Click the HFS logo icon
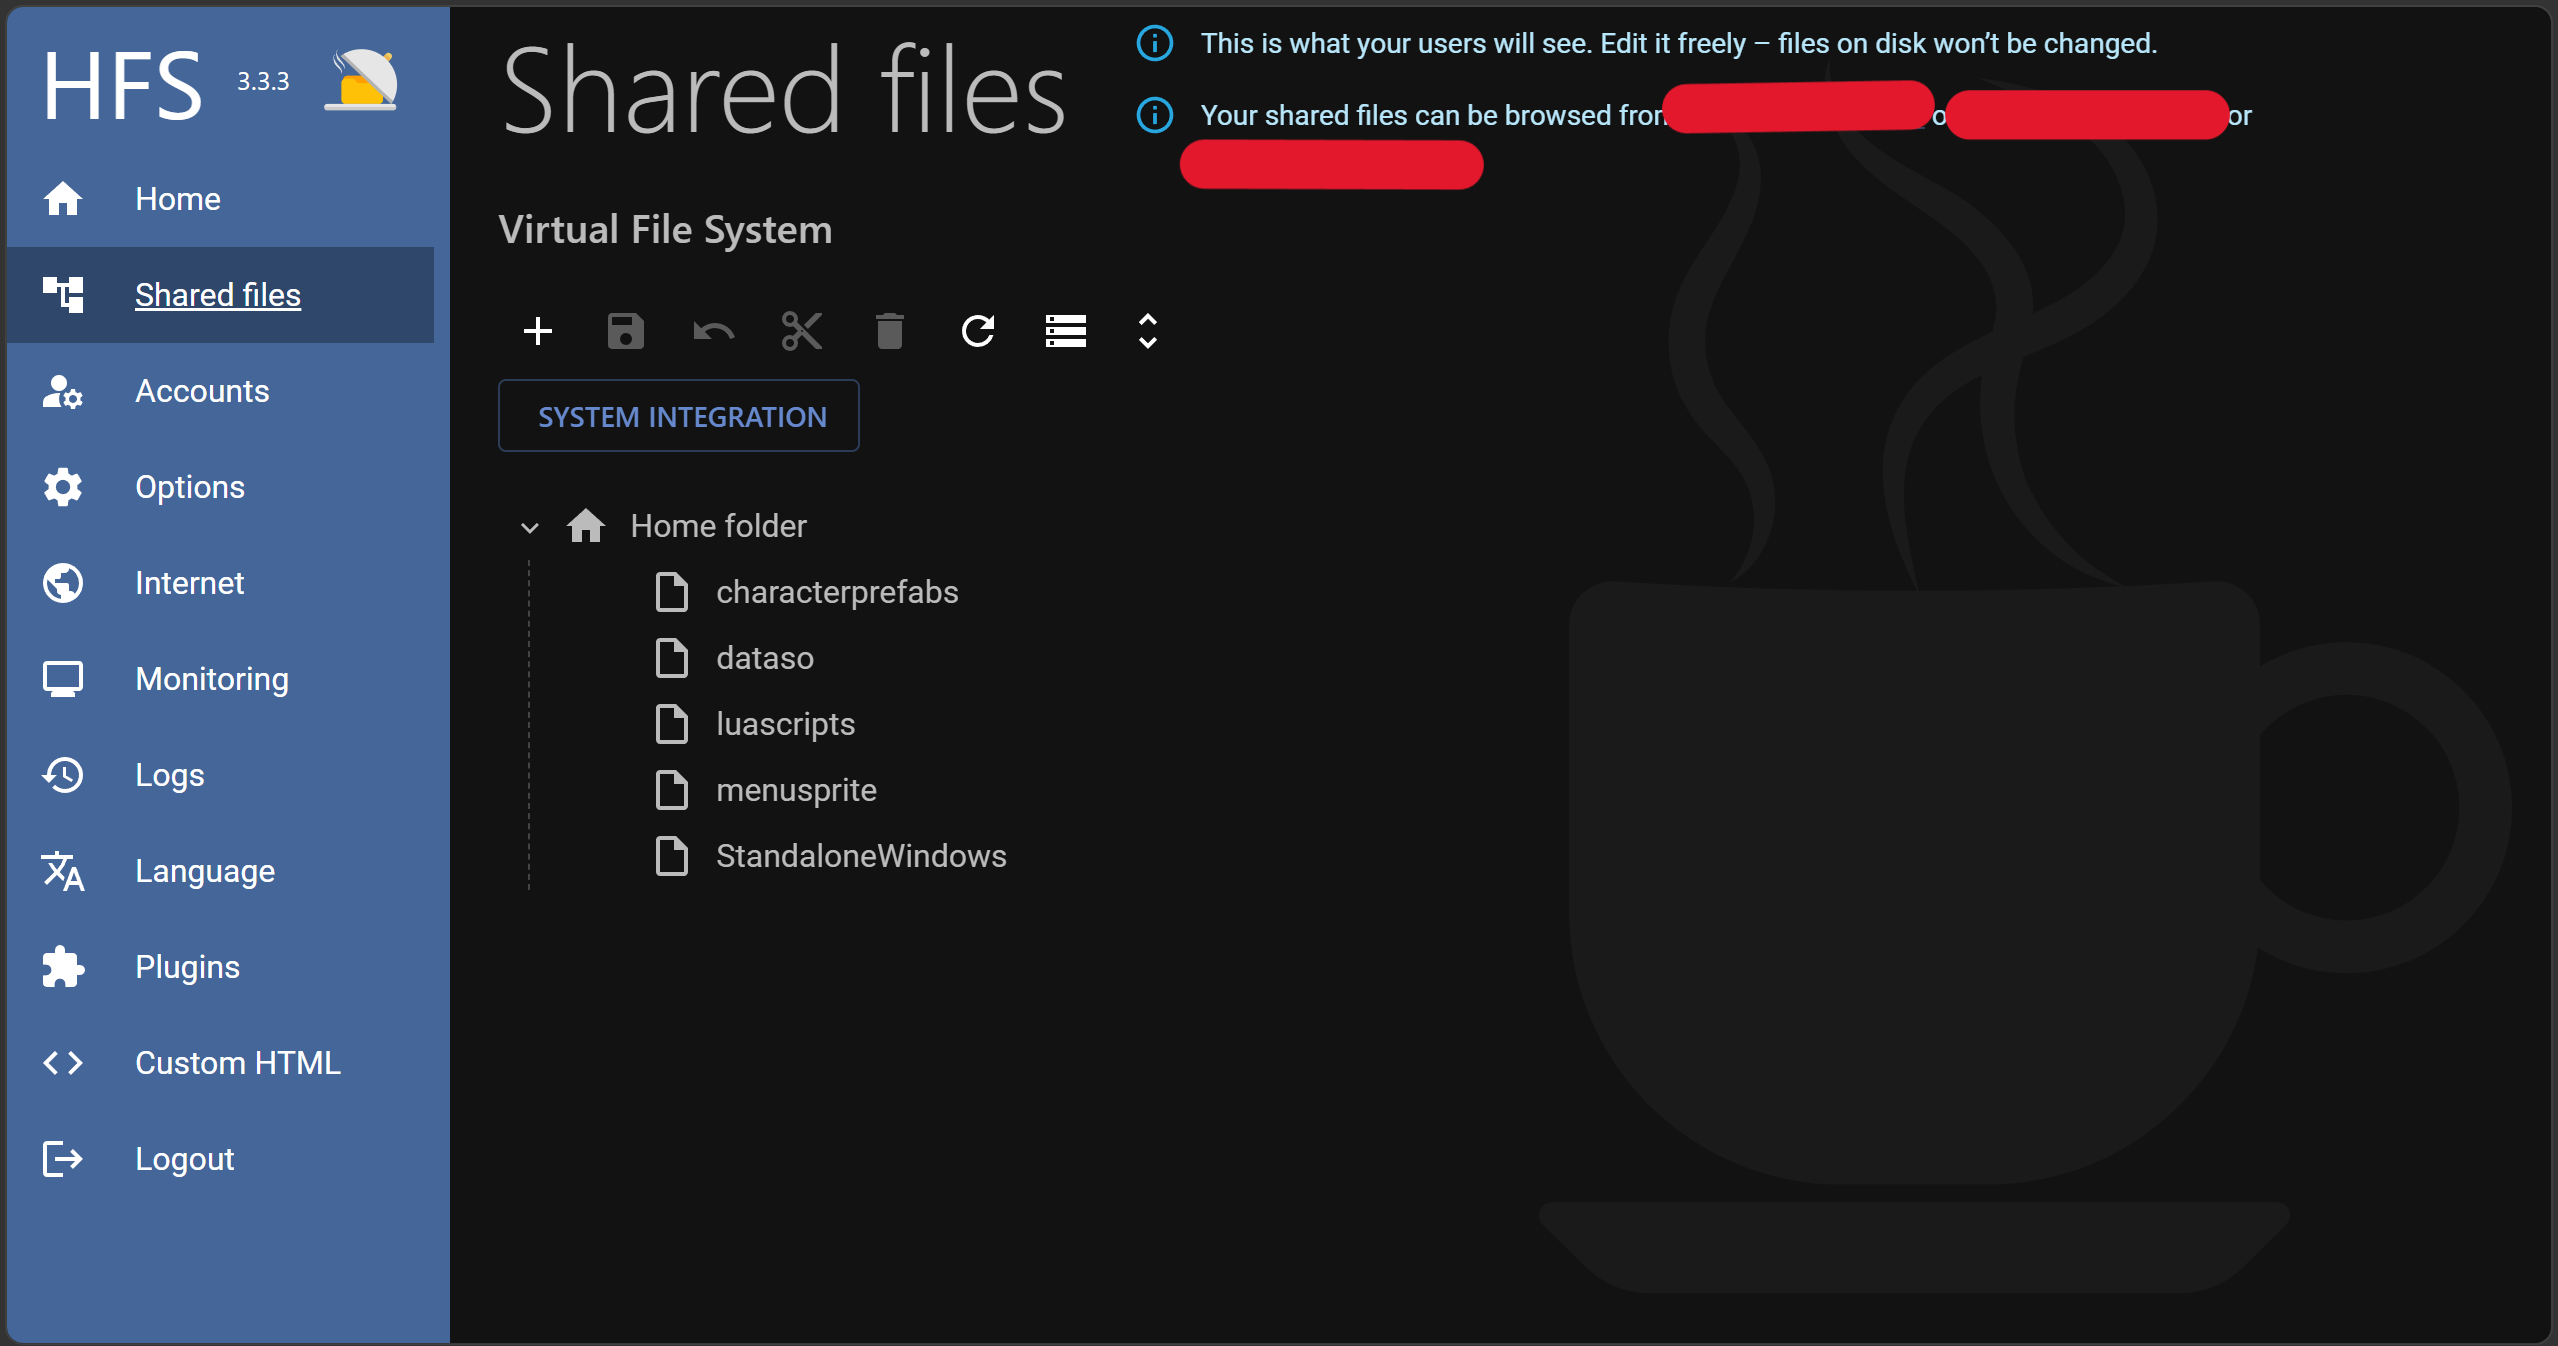The image size is (2558, 1346). [362, 80]
